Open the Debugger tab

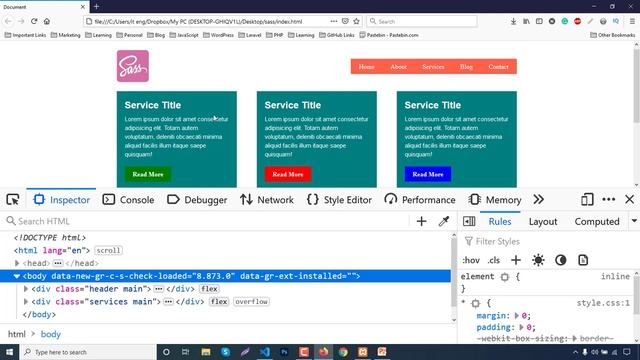[197, 200]
